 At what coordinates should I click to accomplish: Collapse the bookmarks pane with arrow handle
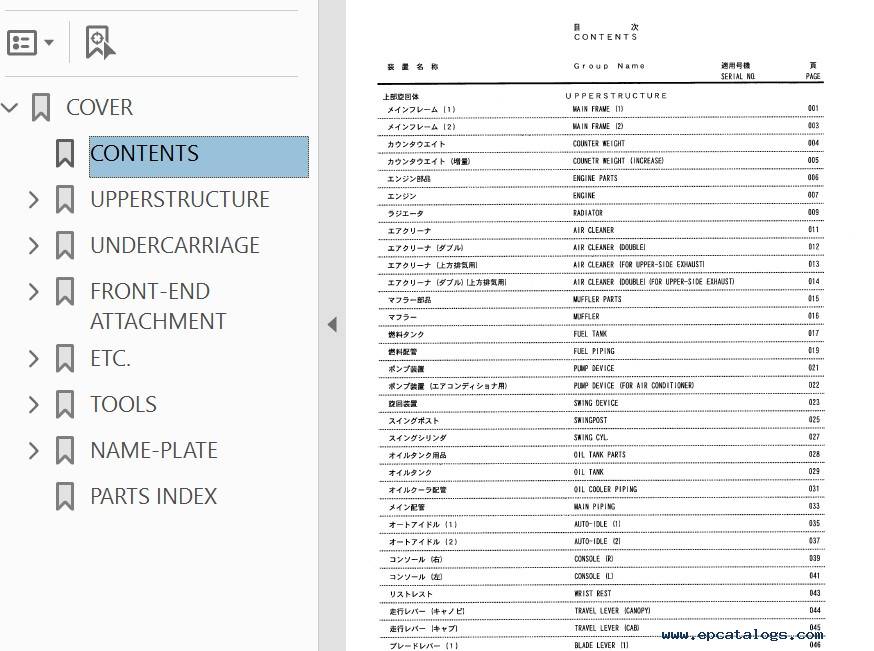tap(332, 324)
